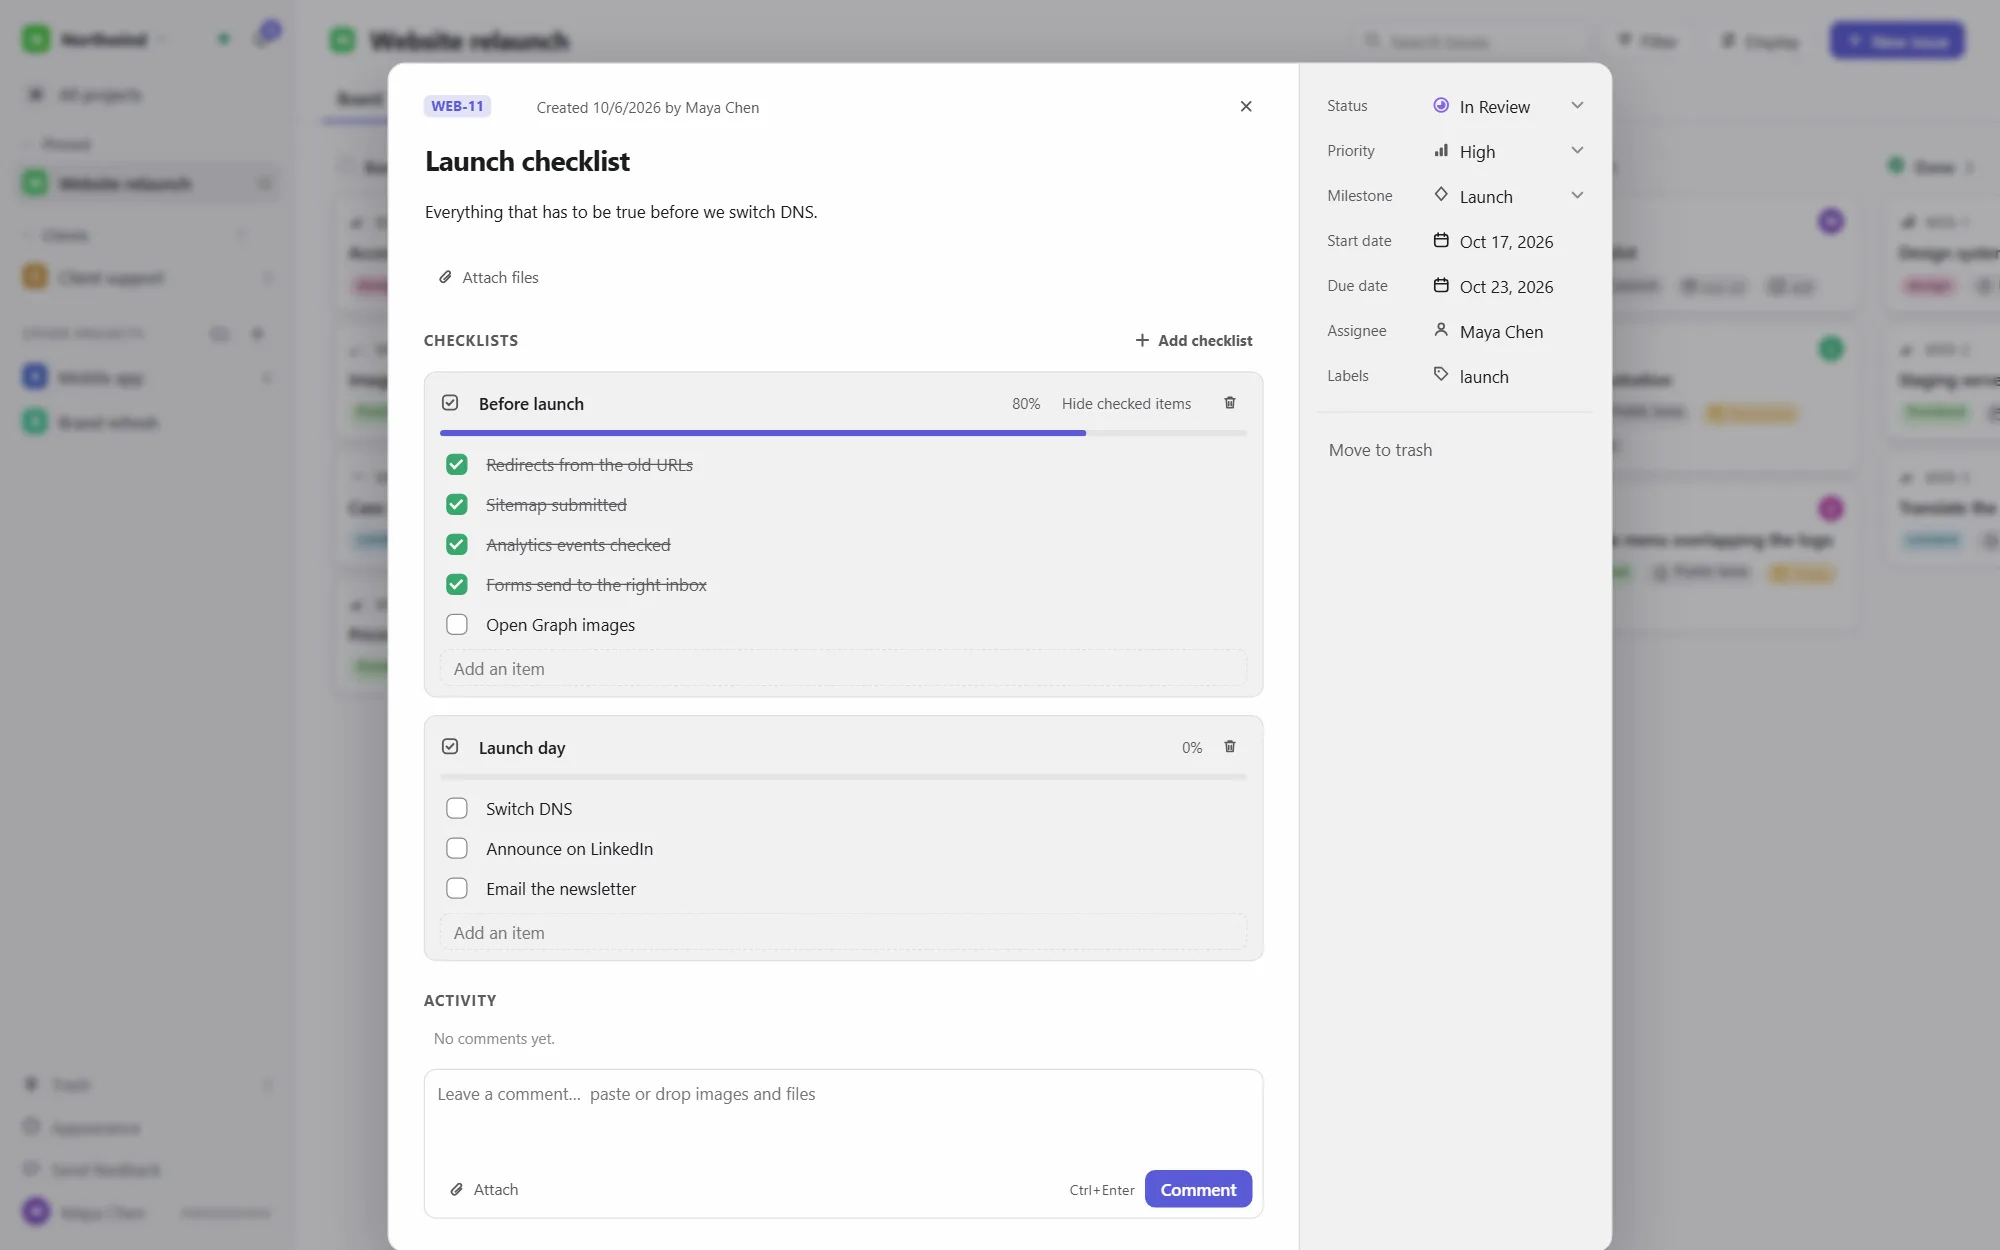Click the description about switching DNS
The image size is (2000, 1250).
click(621, 212)
